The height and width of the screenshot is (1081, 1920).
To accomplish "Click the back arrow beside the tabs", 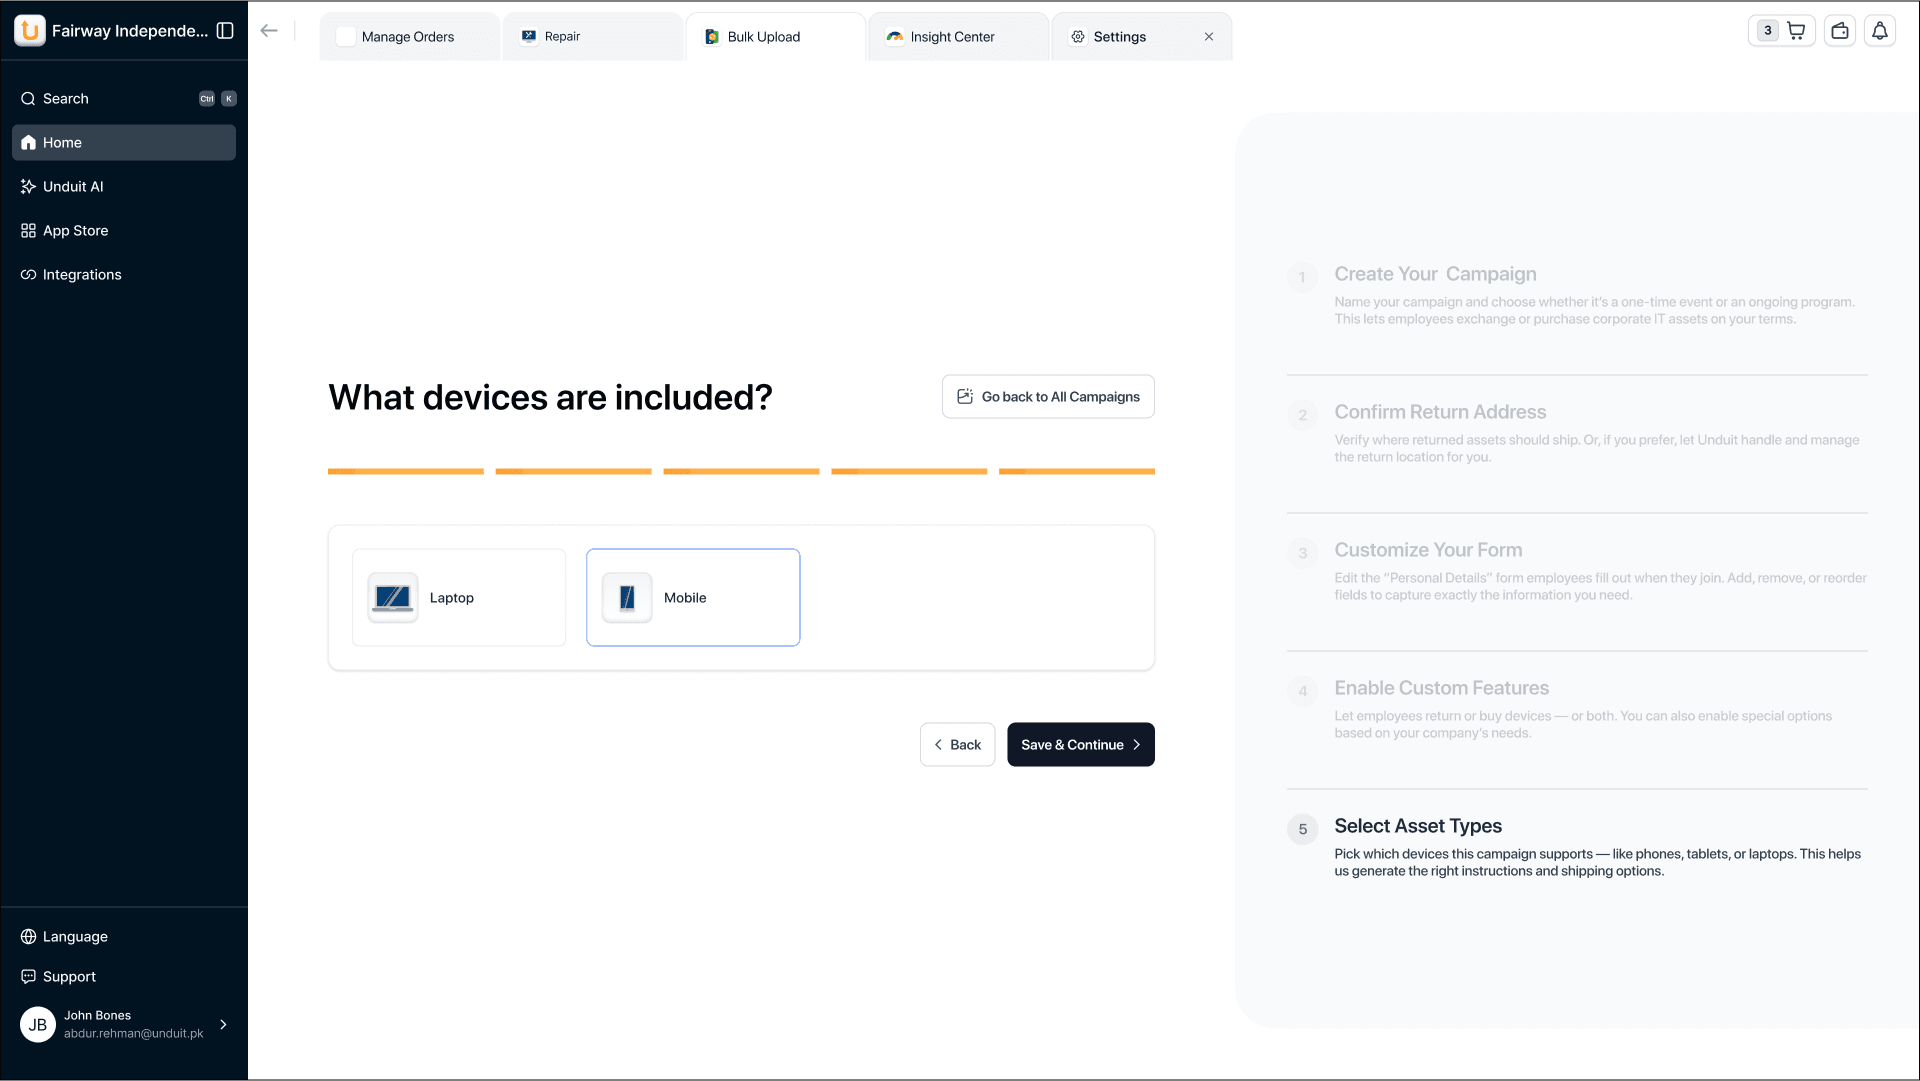I will (x=268, y=31).
